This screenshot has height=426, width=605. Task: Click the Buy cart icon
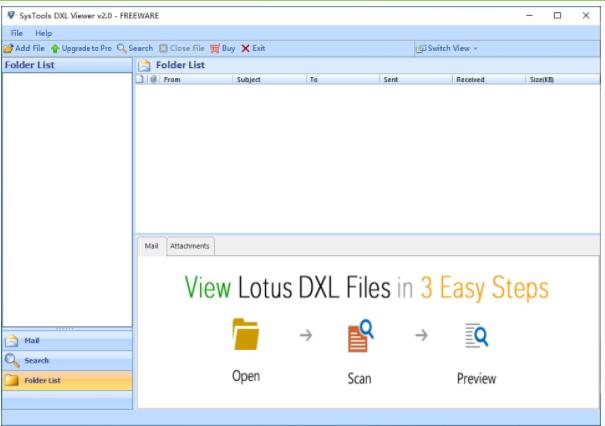pyautogui.click(x=214, y=48)
